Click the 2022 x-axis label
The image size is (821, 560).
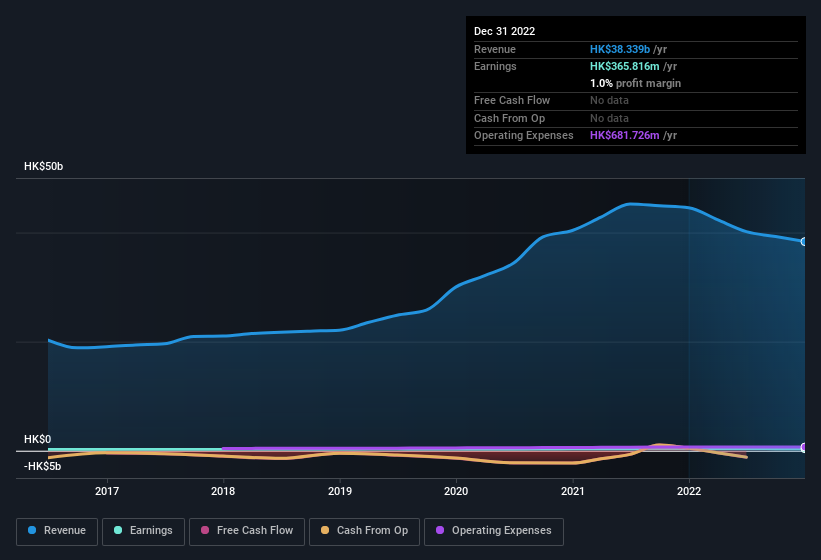[689, 491]
